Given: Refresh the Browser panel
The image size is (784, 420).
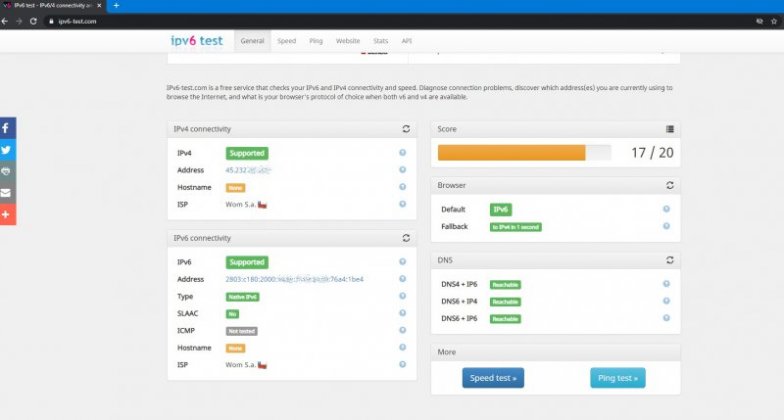Looking at the screenshot, I should [670, 185].
